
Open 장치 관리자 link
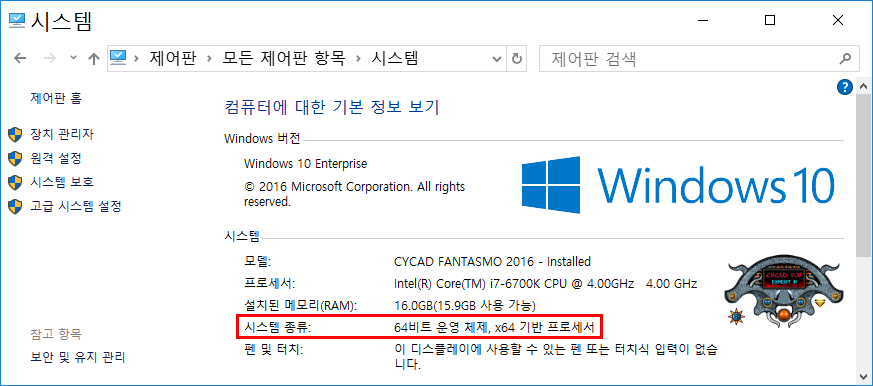click(x=62, y=134)
